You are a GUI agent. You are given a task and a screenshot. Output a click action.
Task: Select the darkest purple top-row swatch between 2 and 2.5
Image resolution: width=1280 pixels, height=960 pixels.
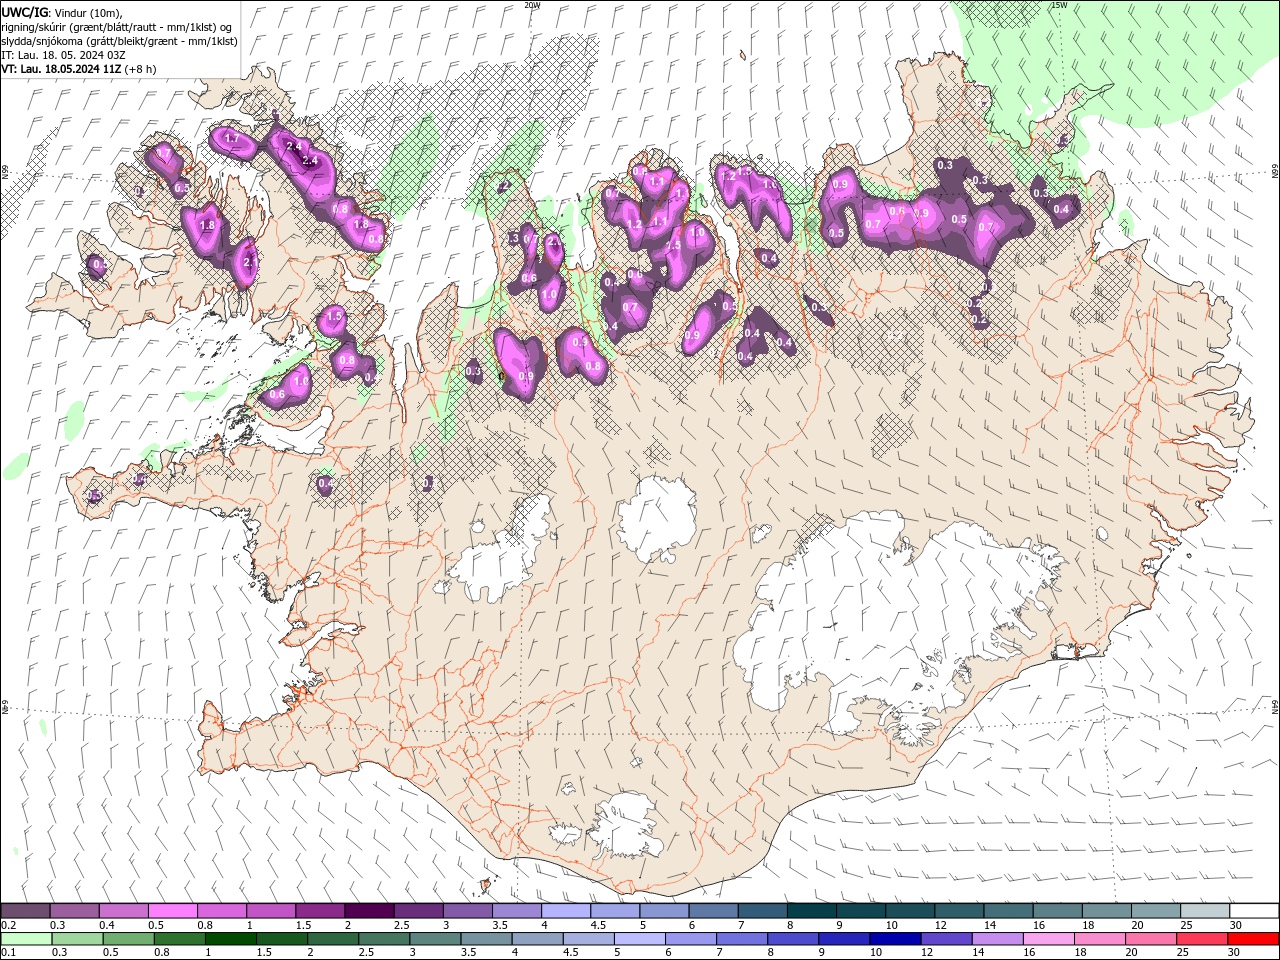click(x=369, y=911)
